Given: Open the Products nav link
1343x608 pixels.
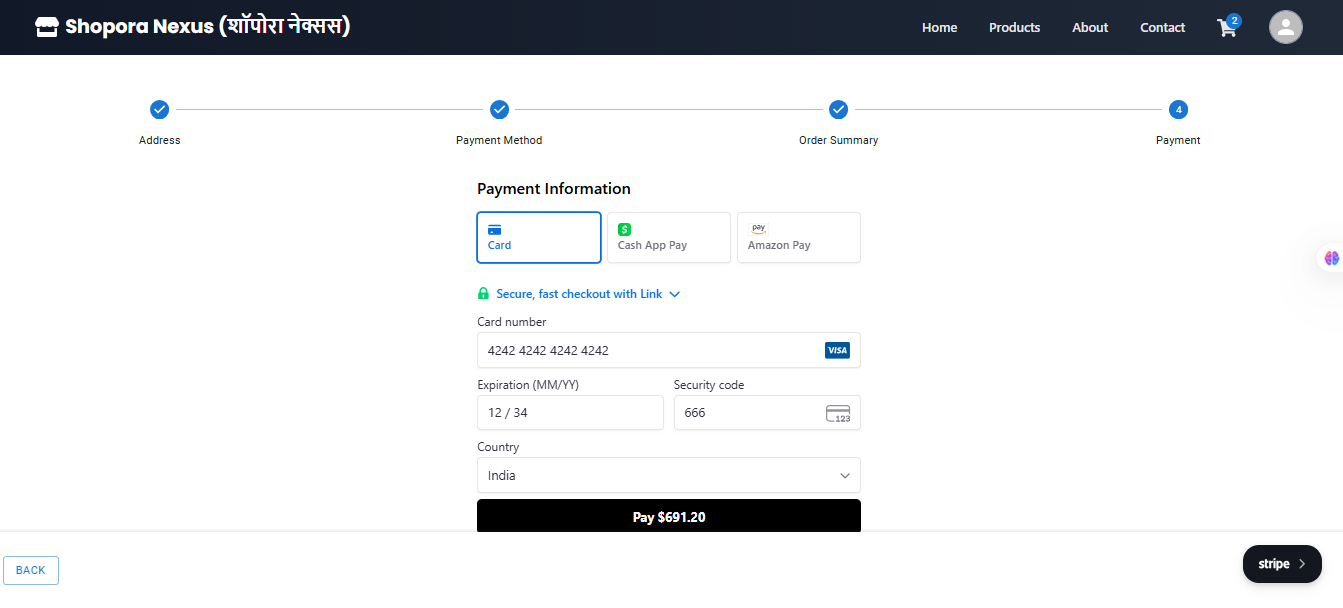Looking at the screenshot, I should tap(1014, 27).
